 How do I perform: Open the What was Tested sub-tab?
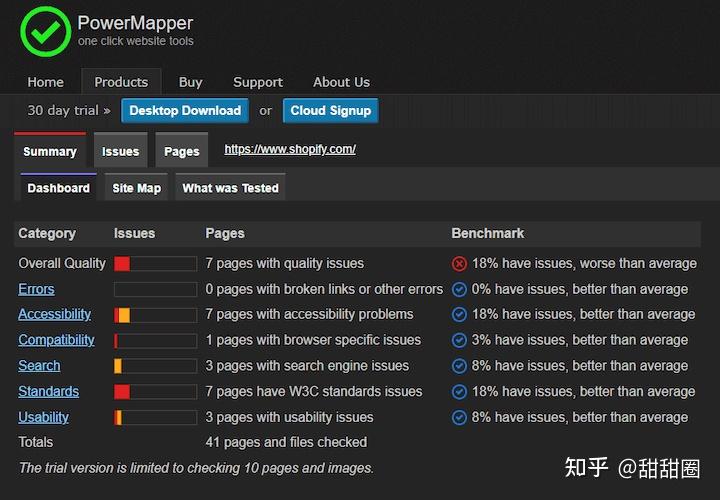(231, 188)
